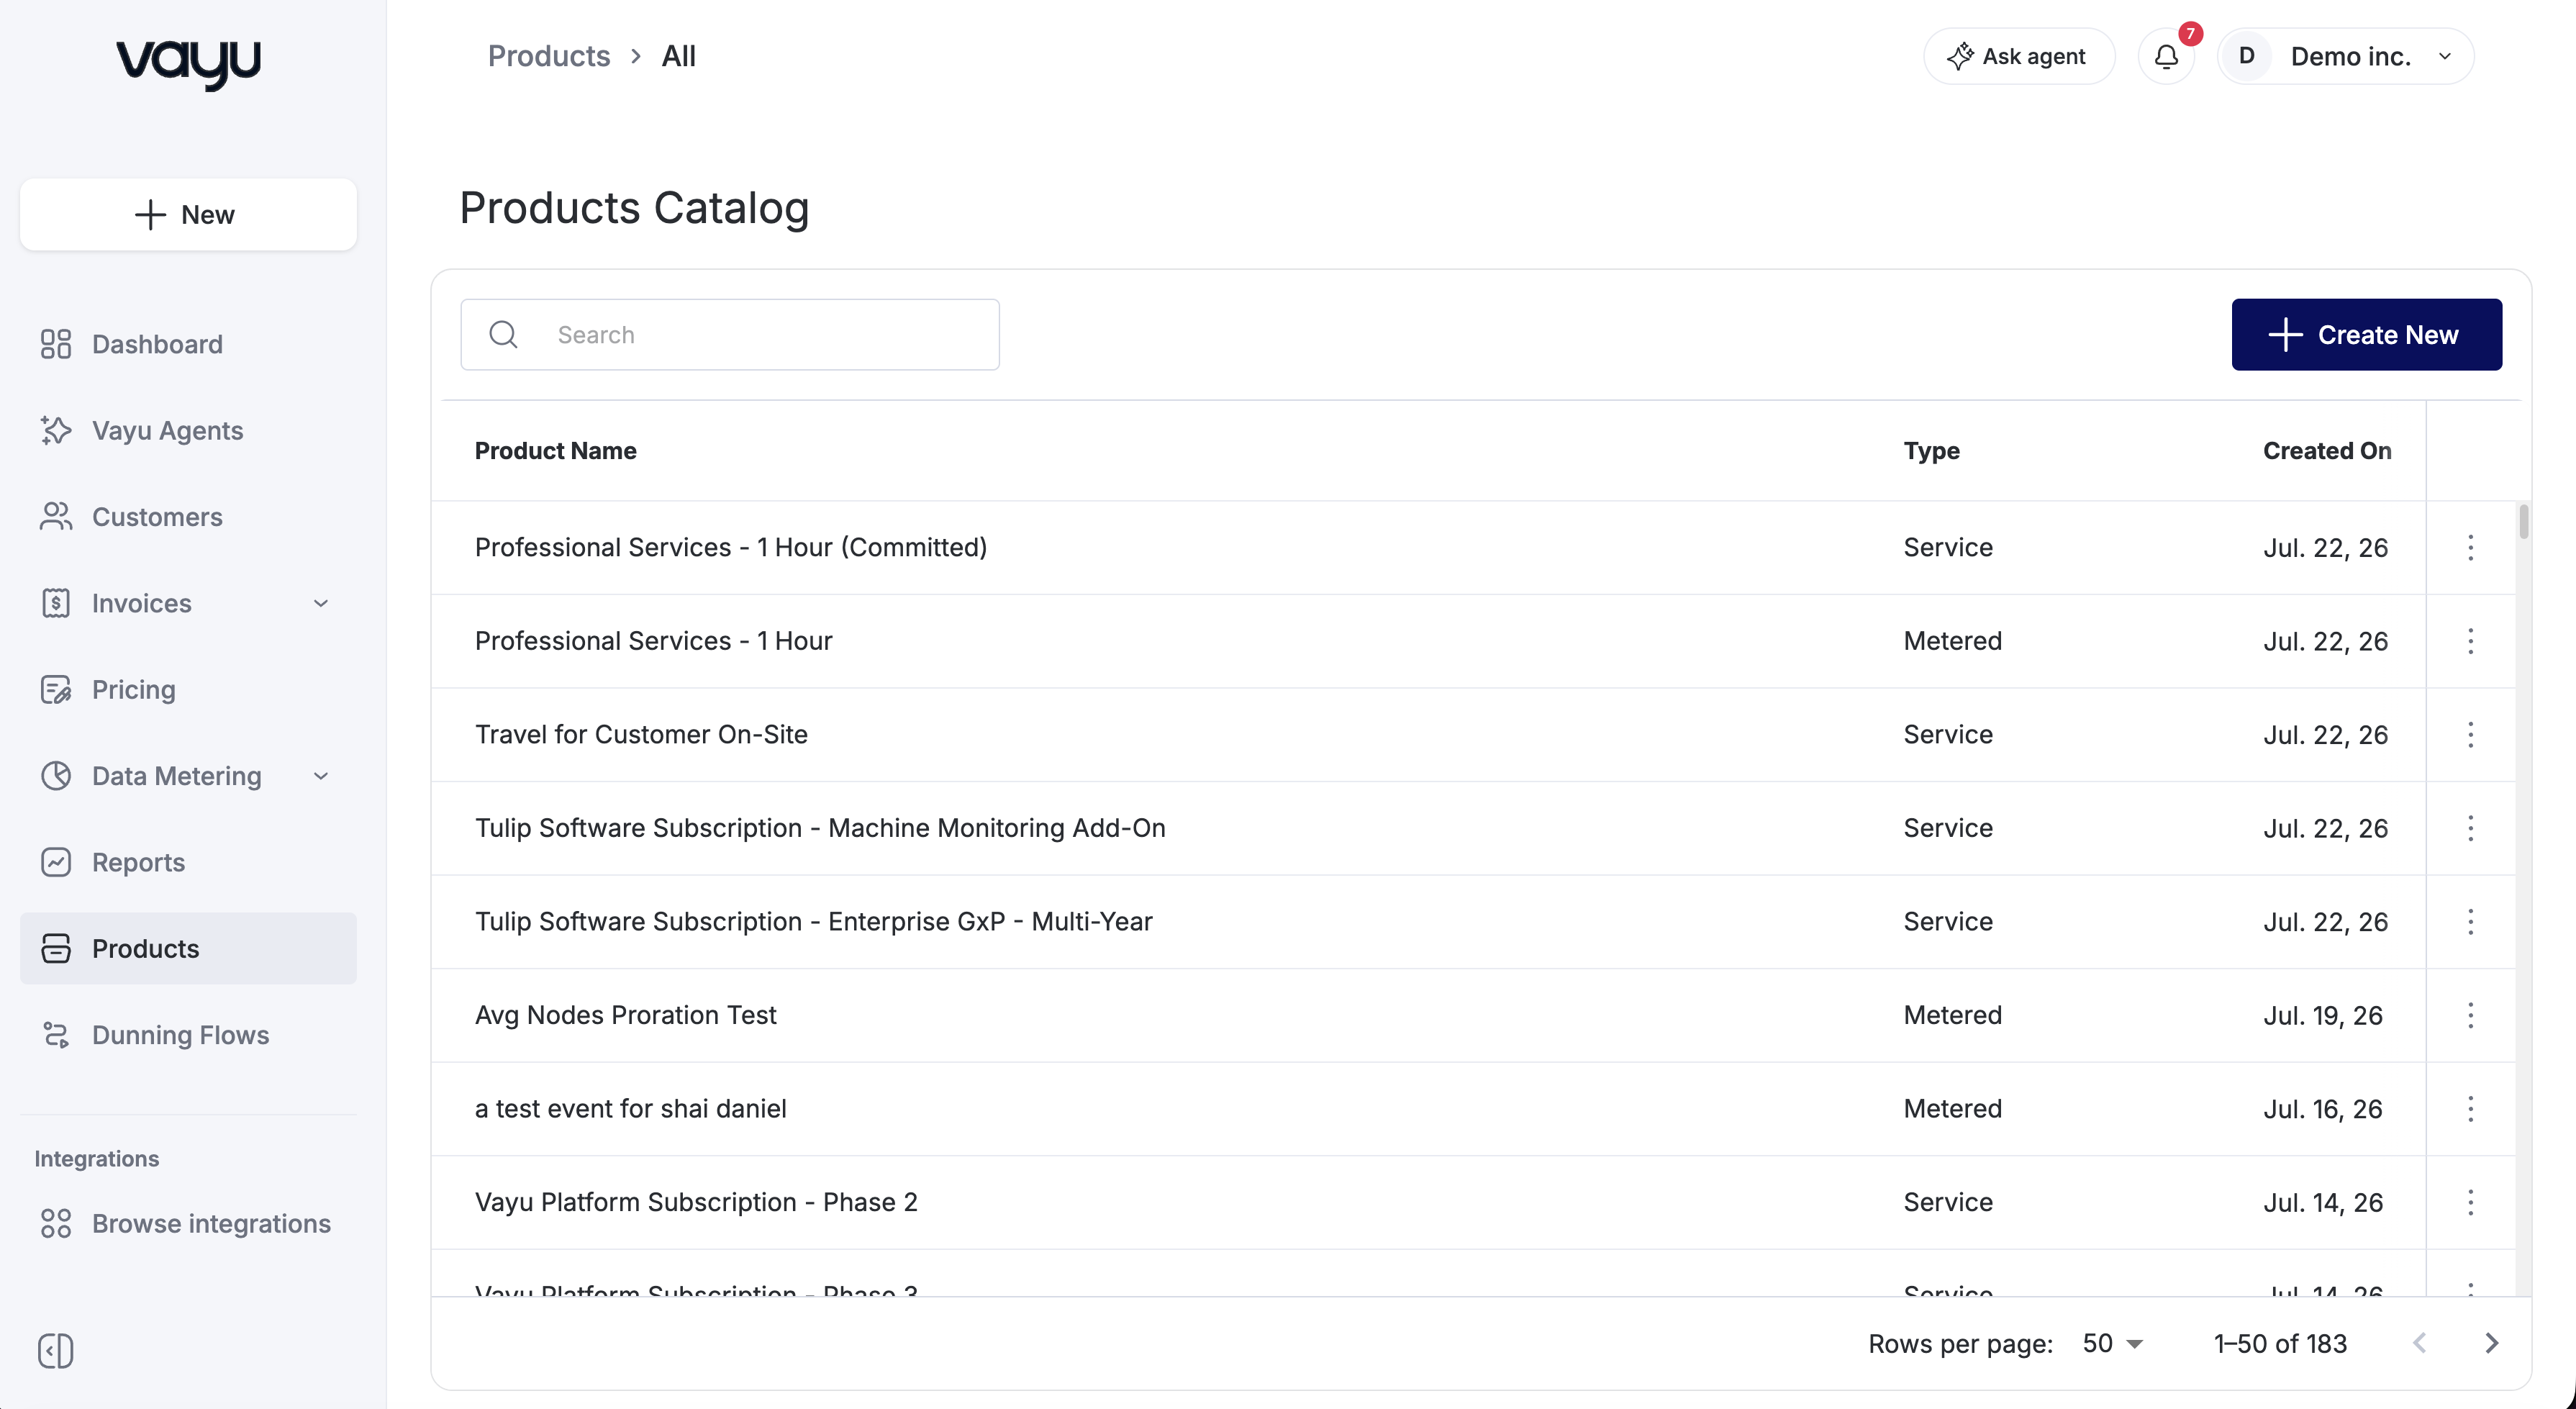Viewport: 2576px width, 1409px height.
Task: Click the Pricing edit icon
Action: (x=56, y=689)
